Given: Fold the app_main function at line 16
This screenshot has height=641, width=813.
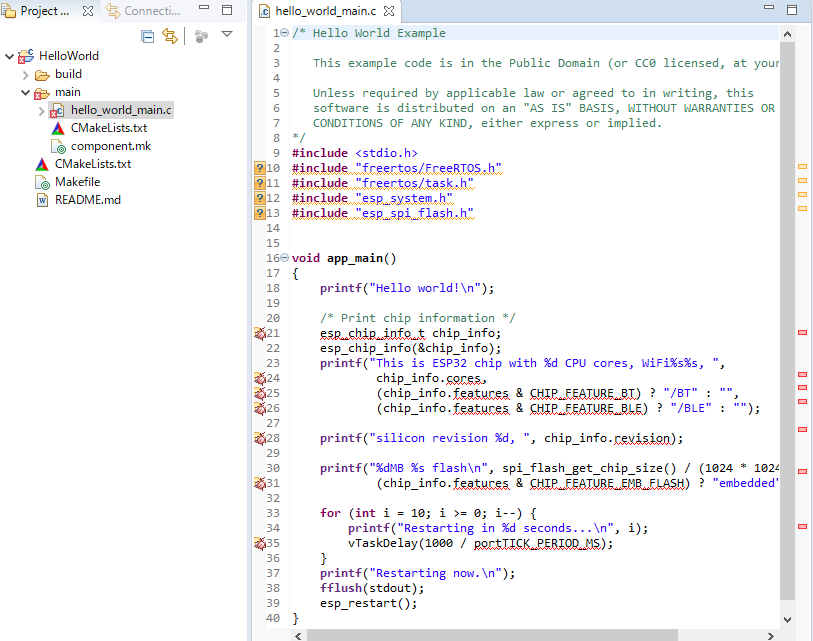Looking at the screenshot, I should [284, 258].
